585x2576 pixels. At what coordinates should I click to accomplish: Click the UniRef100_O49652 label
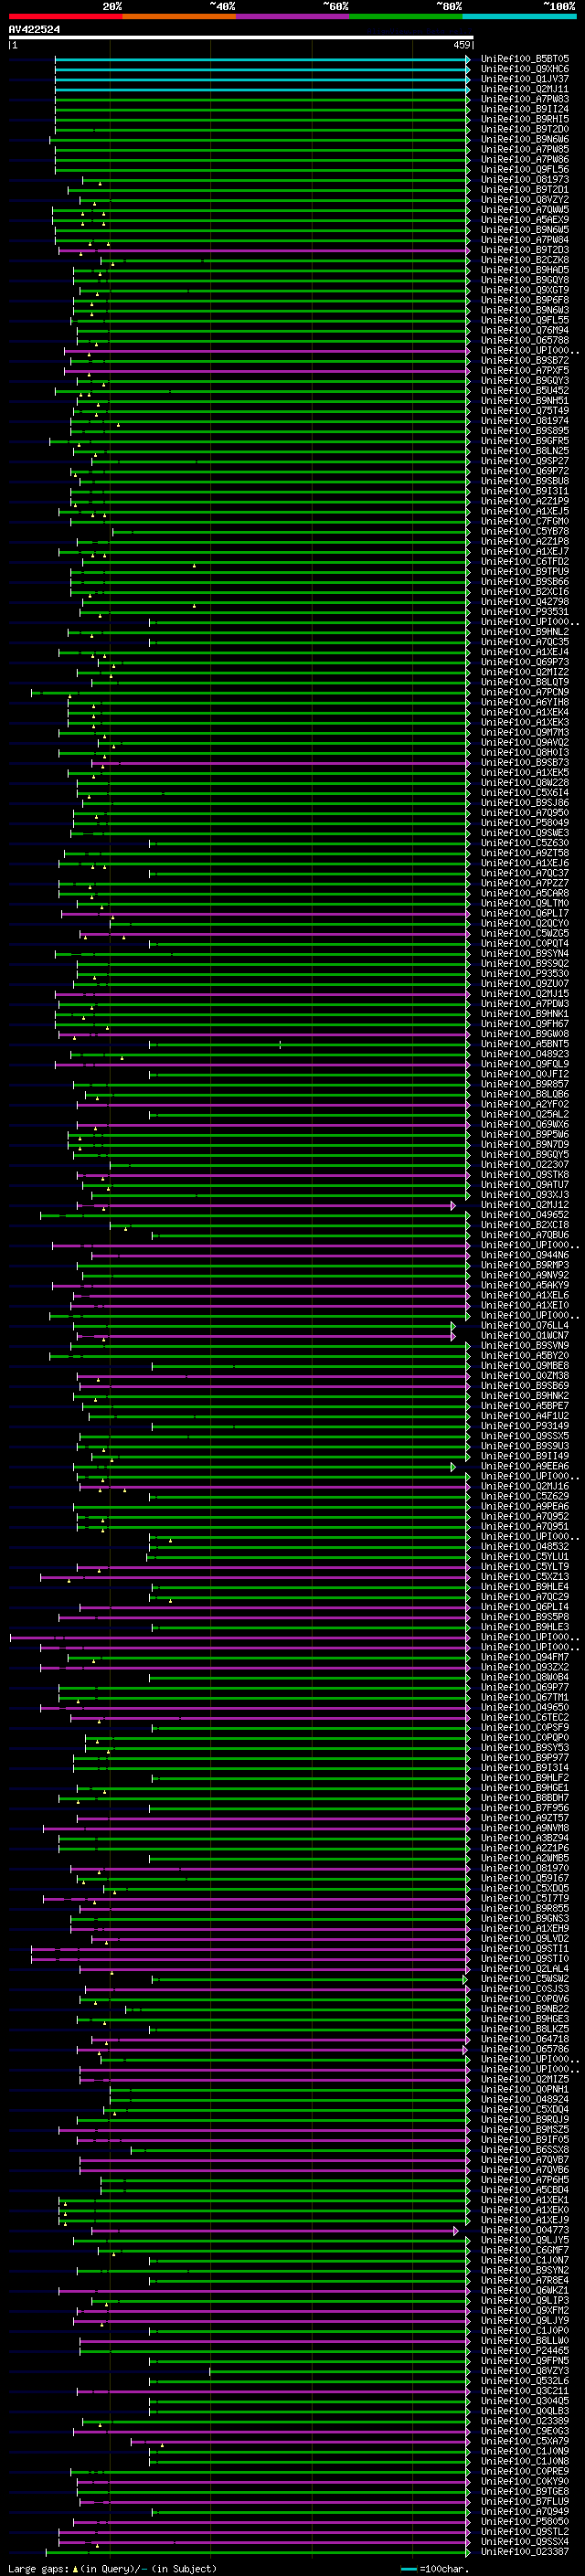[x=525, y=1215]
